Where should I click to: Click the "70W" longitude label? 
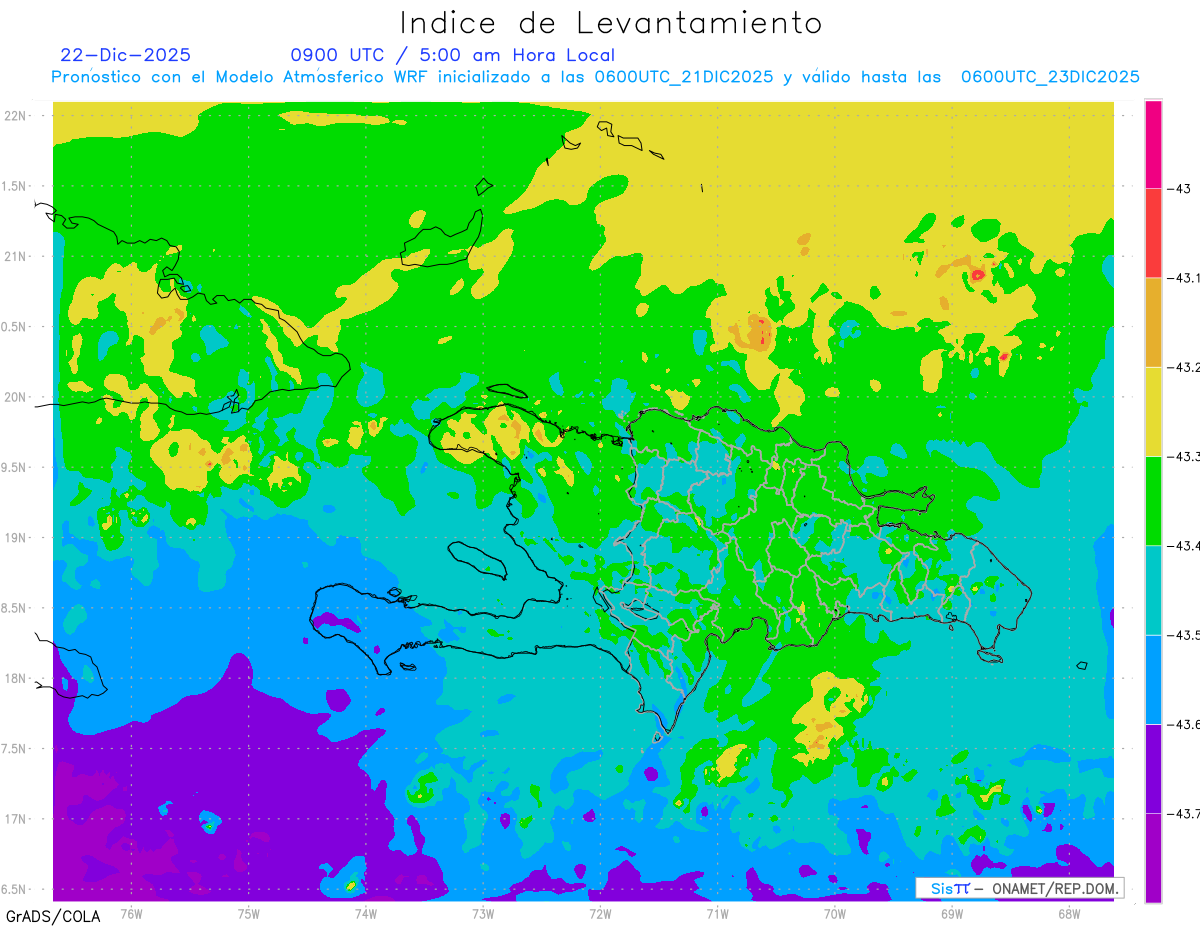(834, 913)
